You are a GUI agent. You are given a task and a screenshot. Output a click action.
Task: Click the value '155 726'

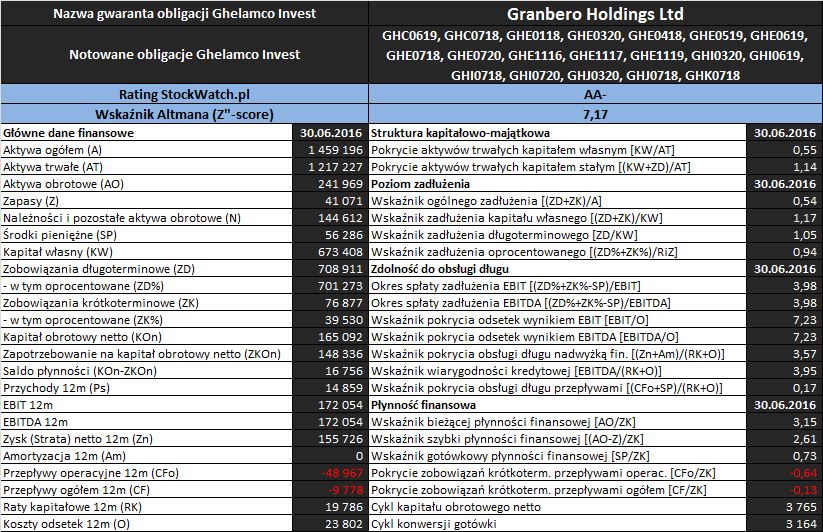point(340,439)
